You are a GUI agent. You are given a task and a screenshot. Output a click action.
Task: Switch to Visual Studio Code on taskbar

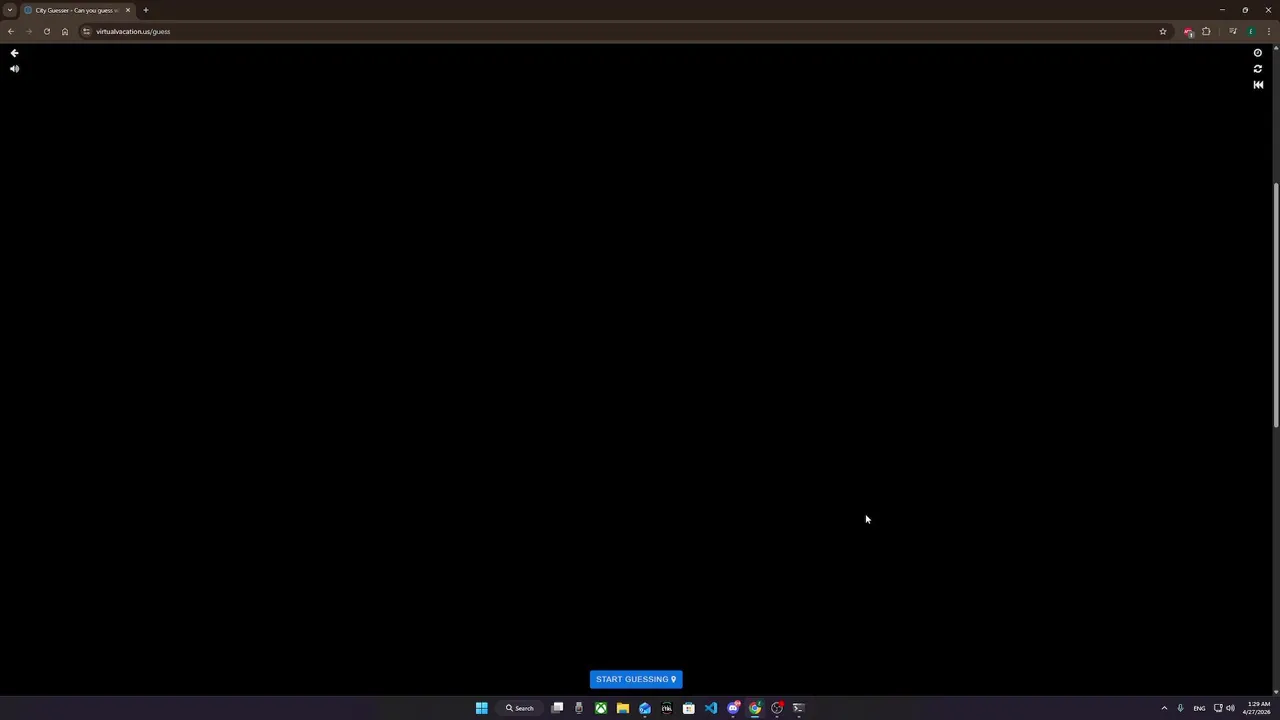tap(711, 708)
